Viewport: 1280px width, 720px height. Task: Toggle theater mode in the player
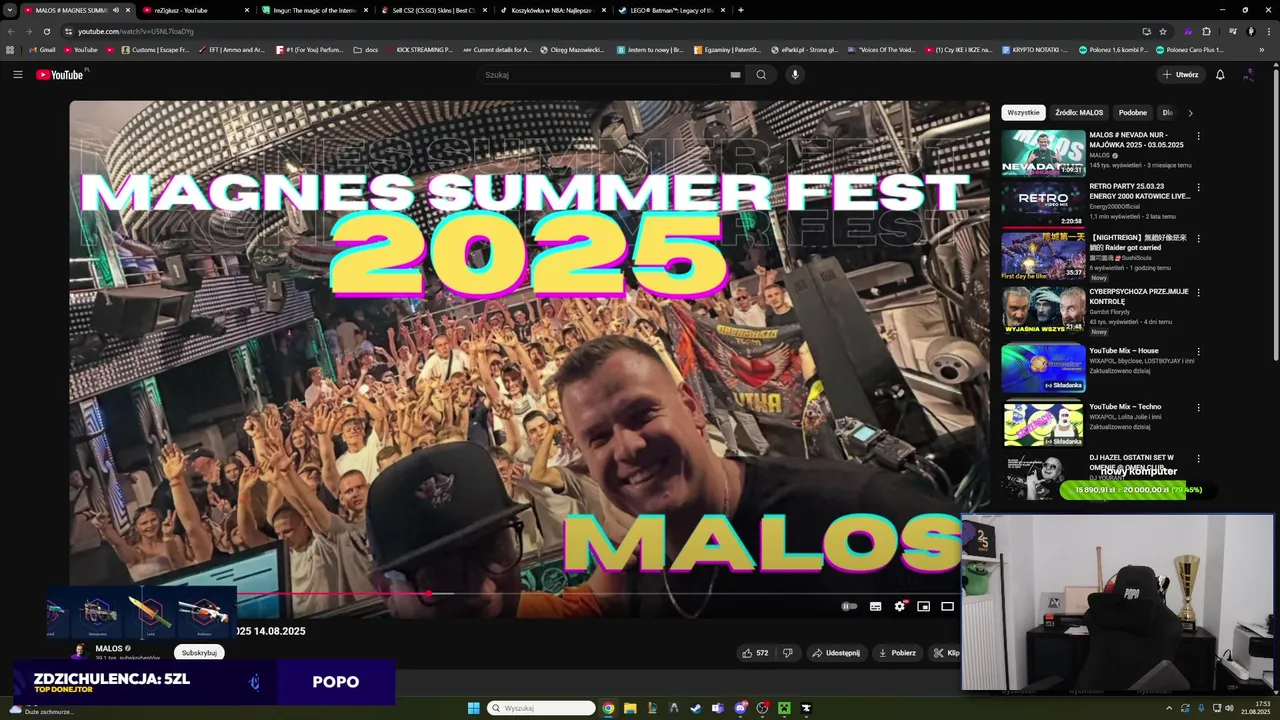(x=947, y=606)
